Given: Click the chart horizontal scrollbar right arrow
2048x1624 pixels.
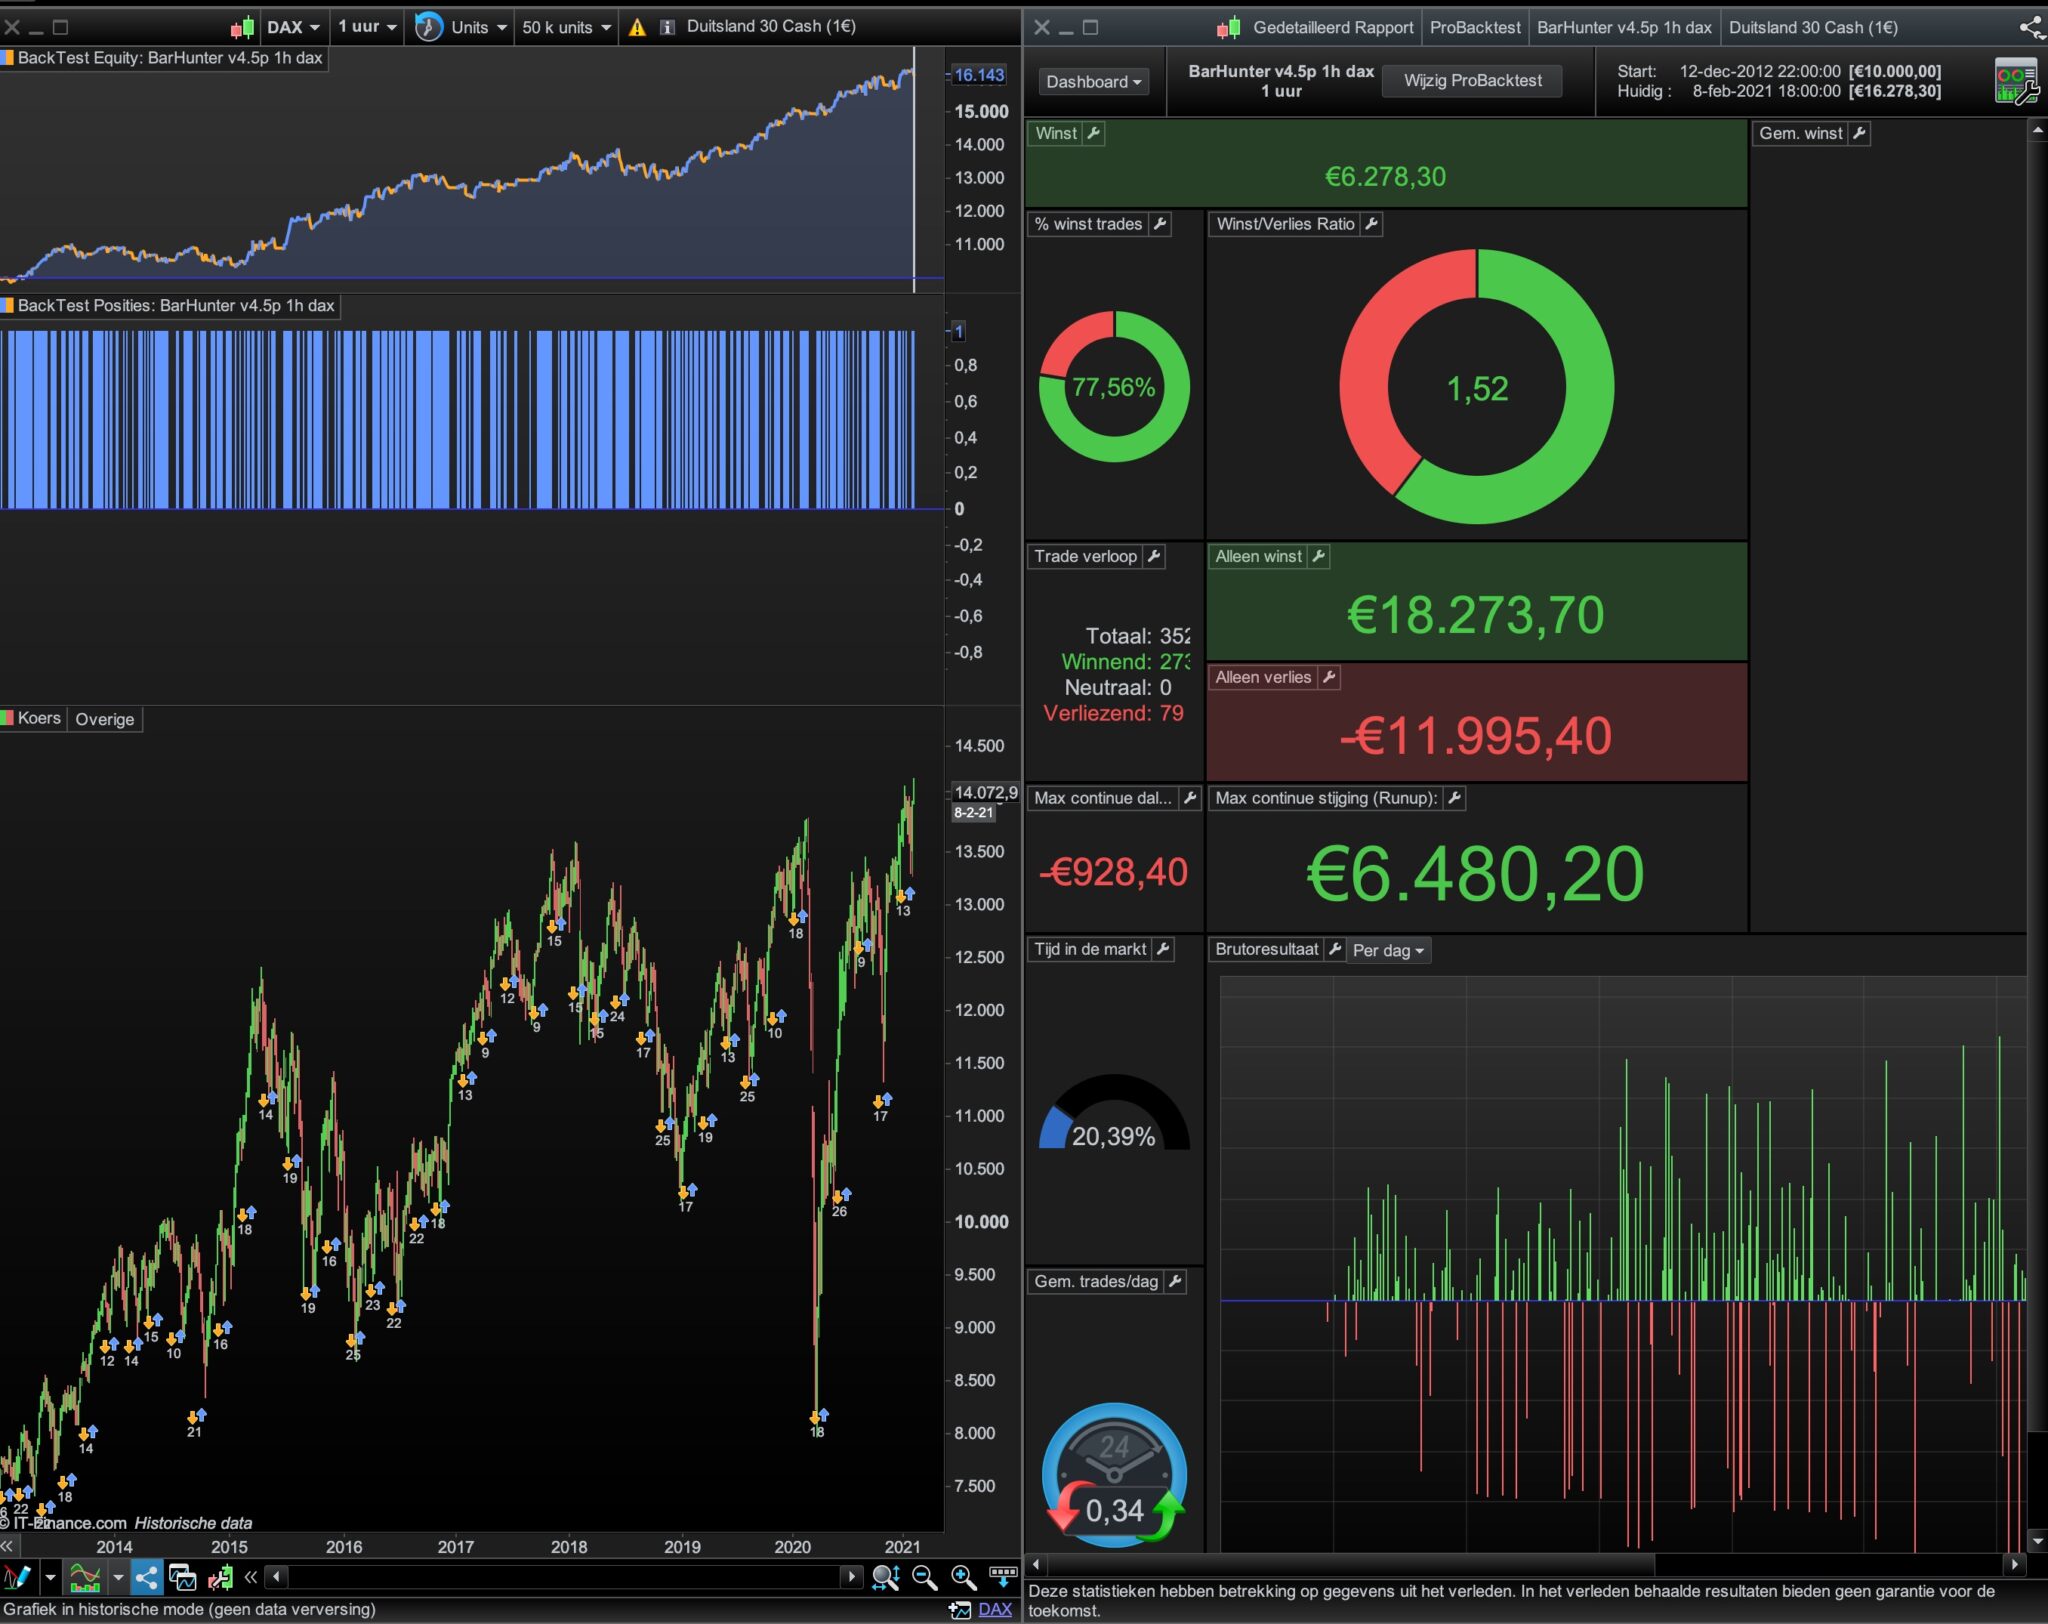Looking at the screenshot, I should 851,1577.
